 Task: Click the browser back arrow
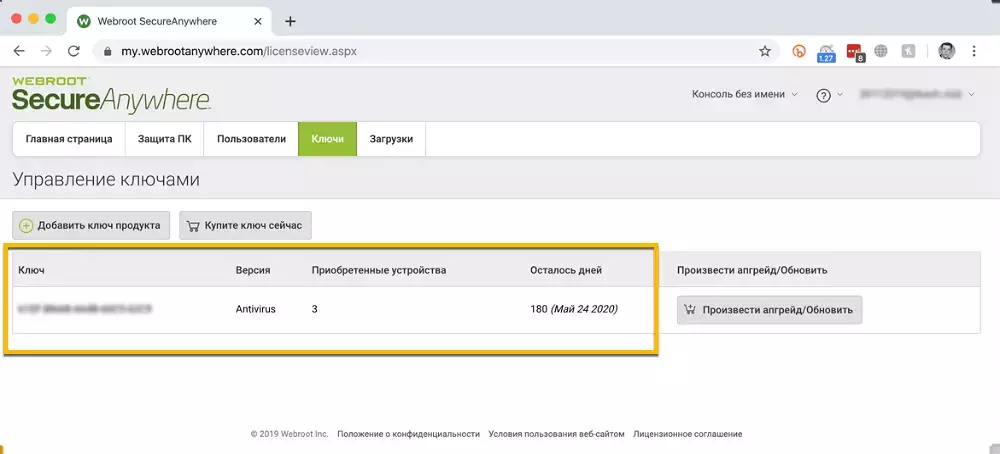tap(19, 51)
